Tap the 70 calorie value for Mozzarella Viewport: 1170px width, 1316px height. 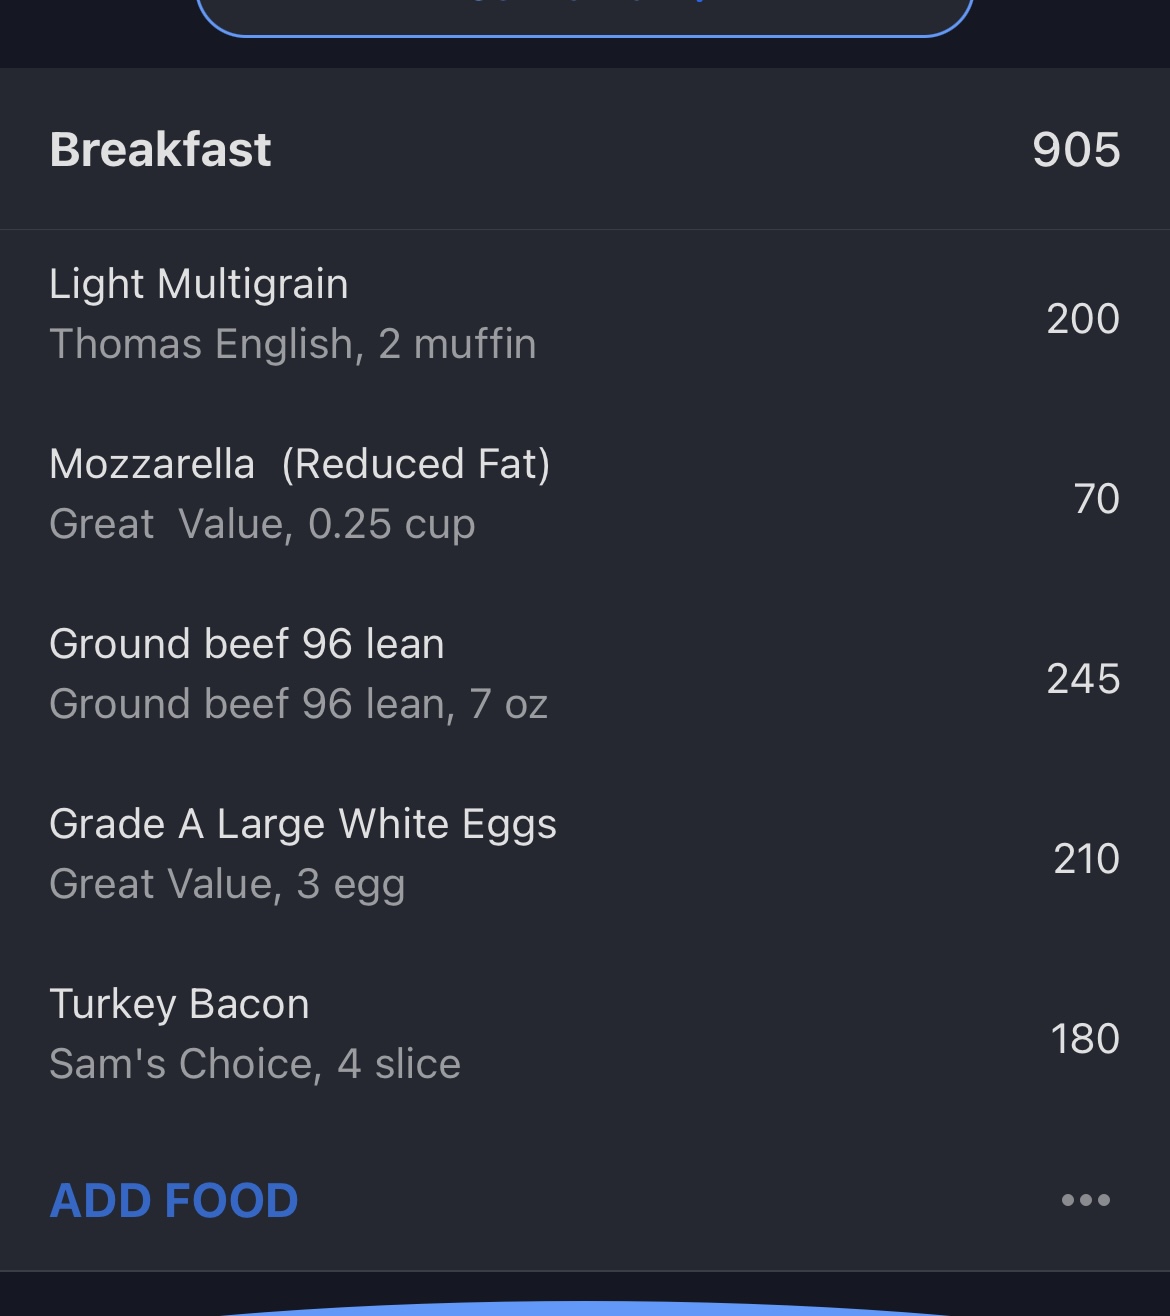point(1096,499)
